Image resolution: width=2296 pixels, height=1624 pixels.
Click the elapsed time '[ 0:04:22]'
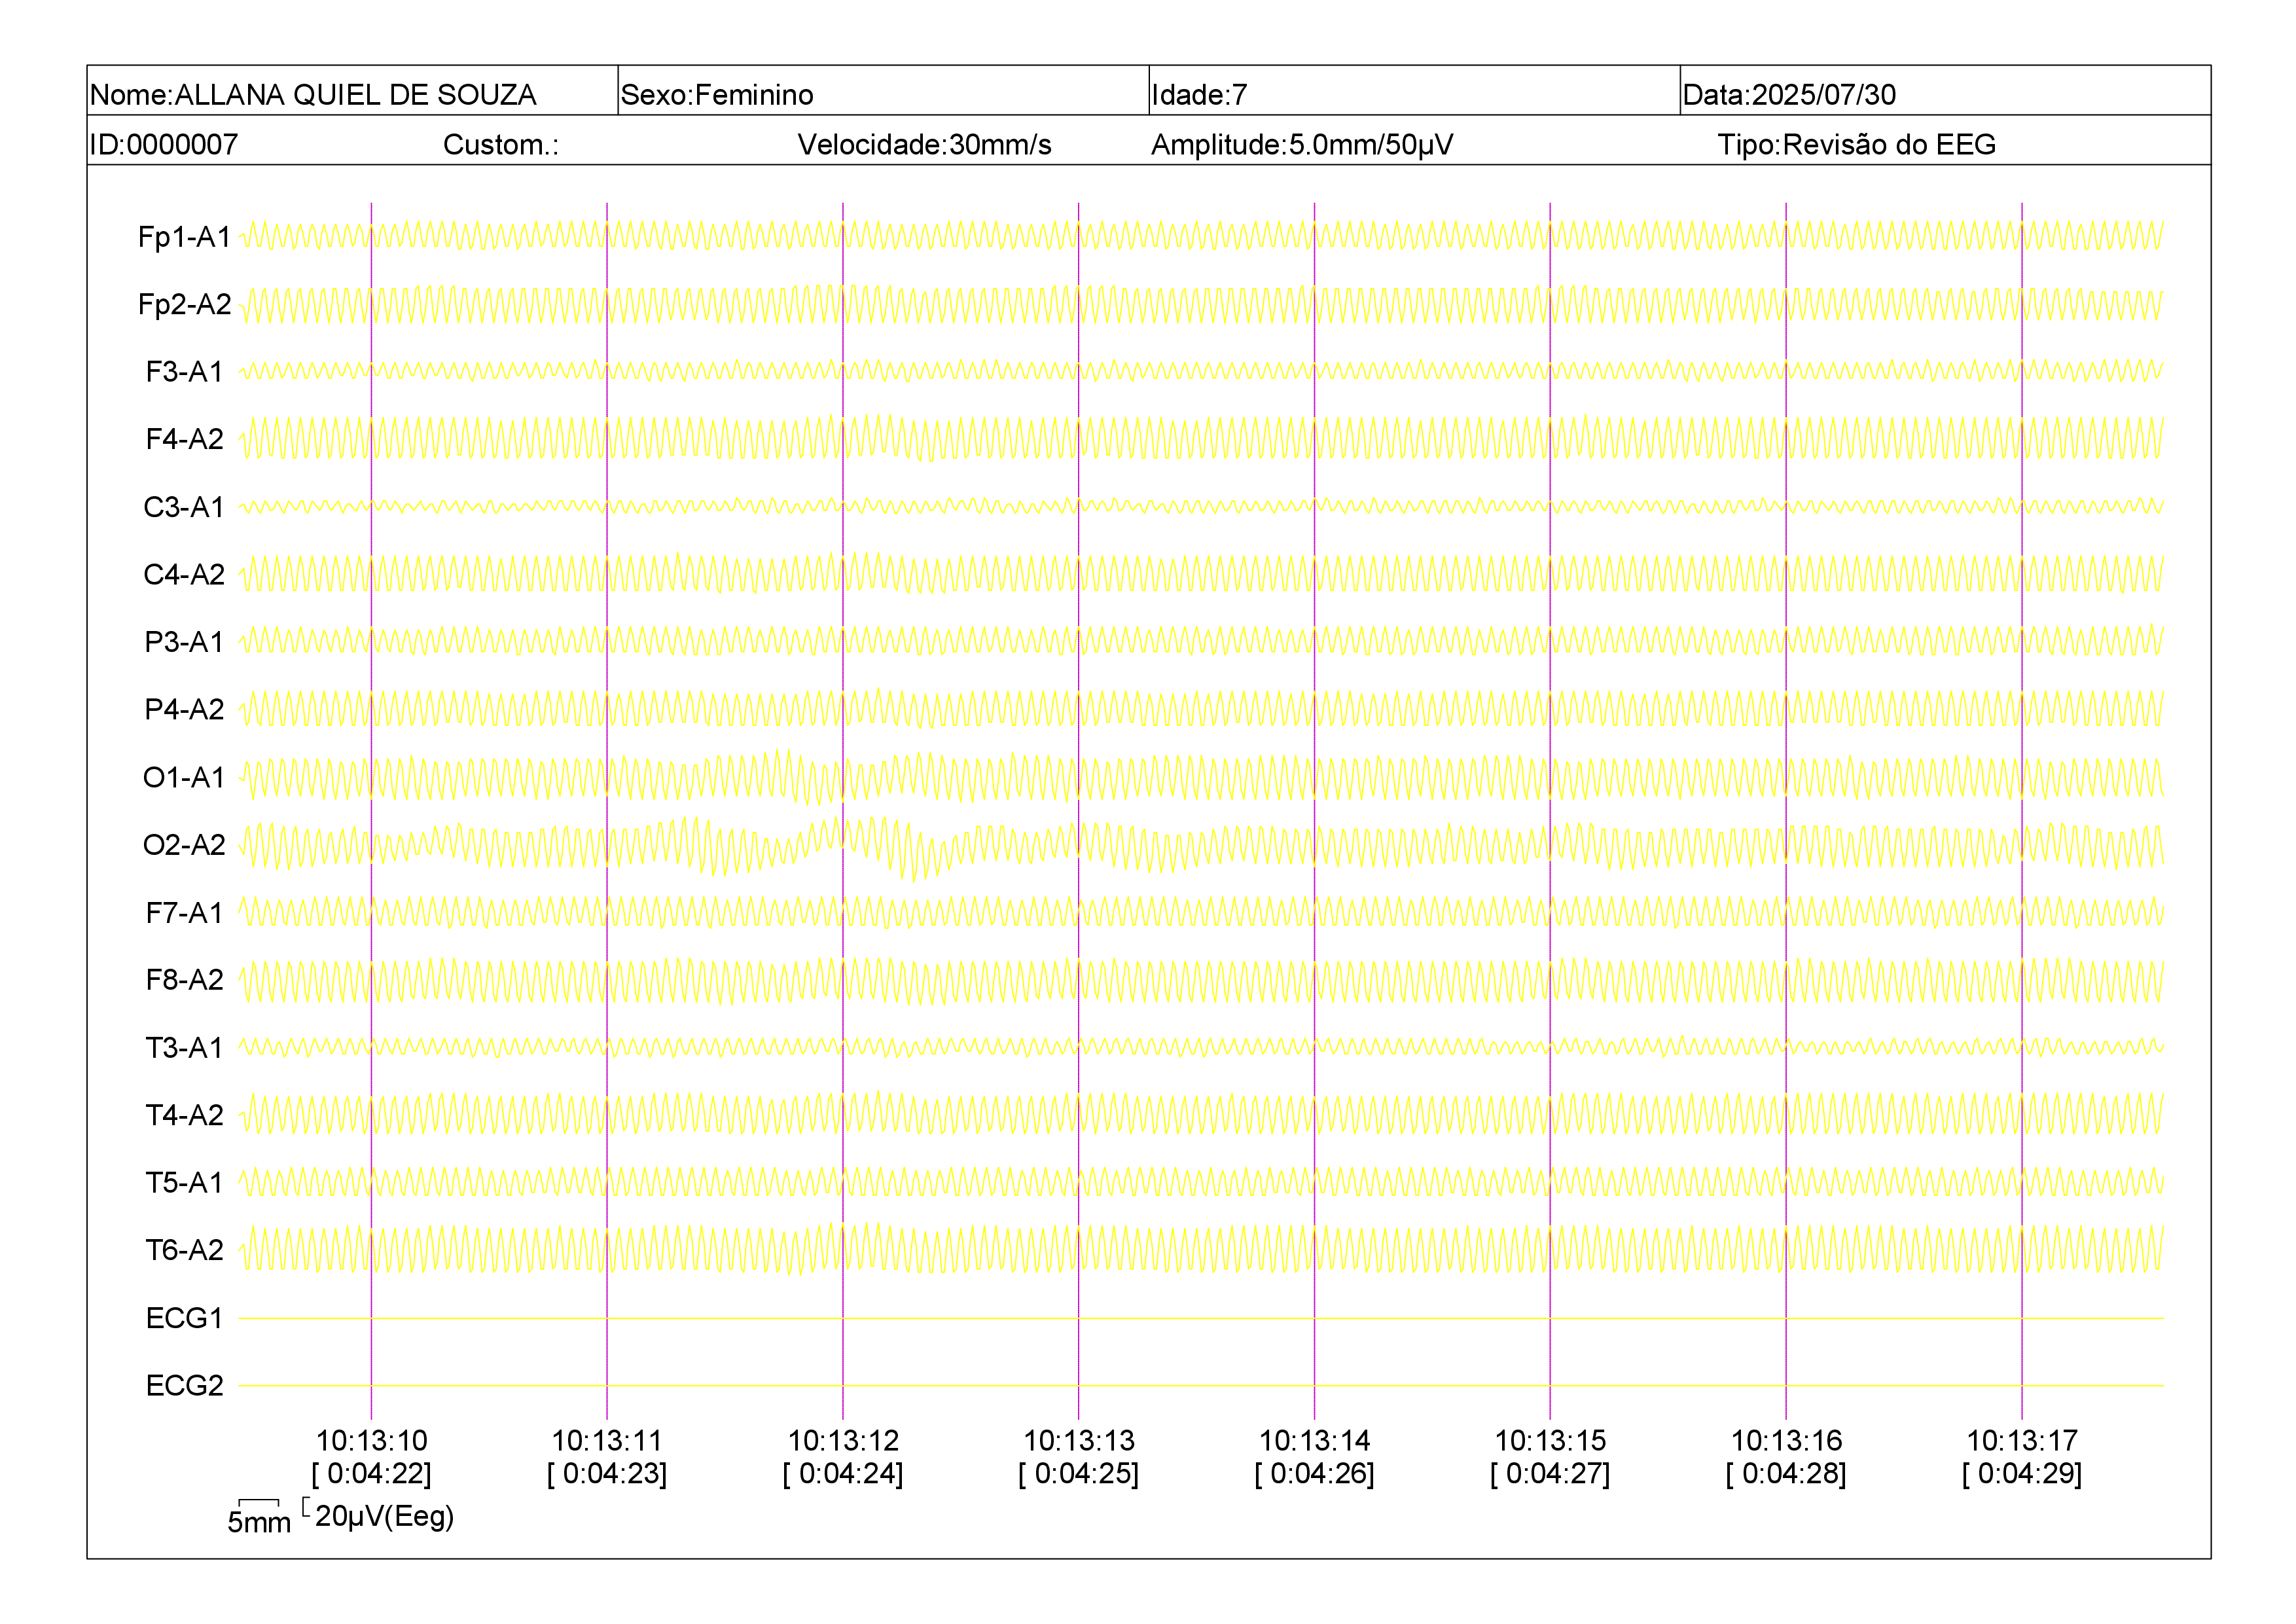[372, 1474]
